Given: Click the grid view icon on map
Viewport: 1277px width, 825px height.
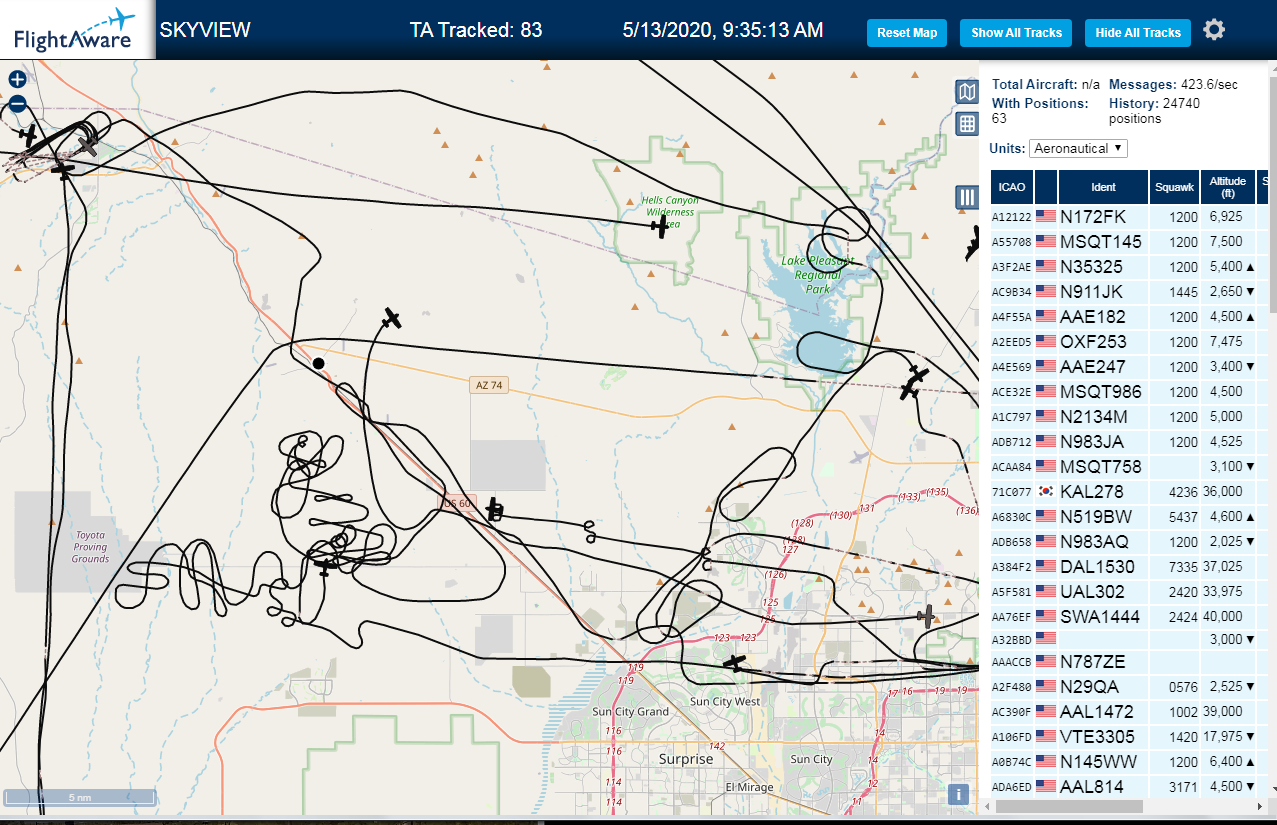Looking at the screenshot, I should point(967,124).
